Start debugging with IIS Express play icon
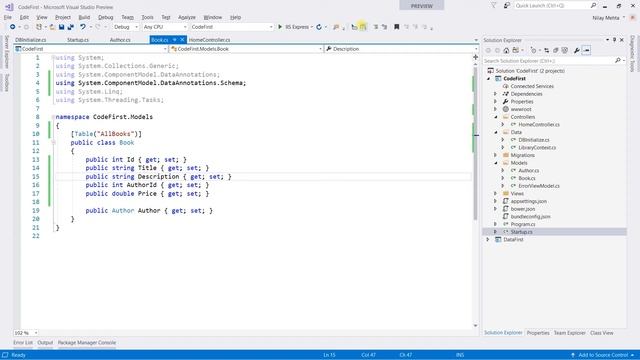640x360 pixels. (280, 27)
